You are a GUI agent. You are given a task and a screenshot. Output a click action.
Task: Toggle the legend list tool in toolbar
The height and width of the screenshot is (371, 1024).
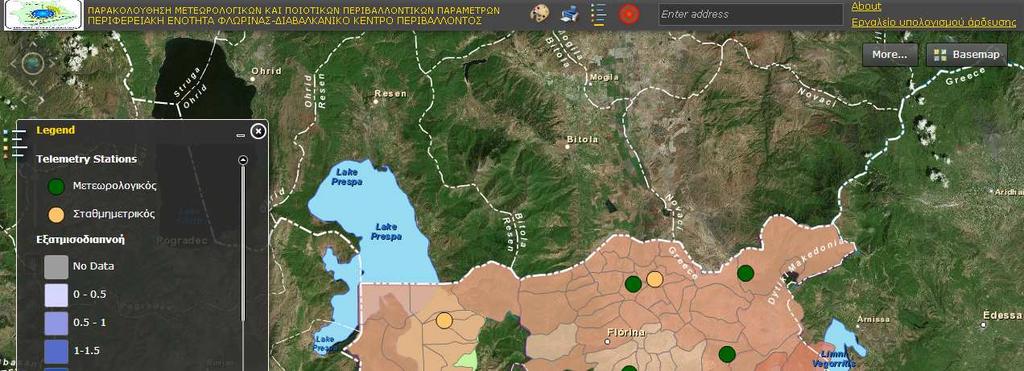coord(598,14)
